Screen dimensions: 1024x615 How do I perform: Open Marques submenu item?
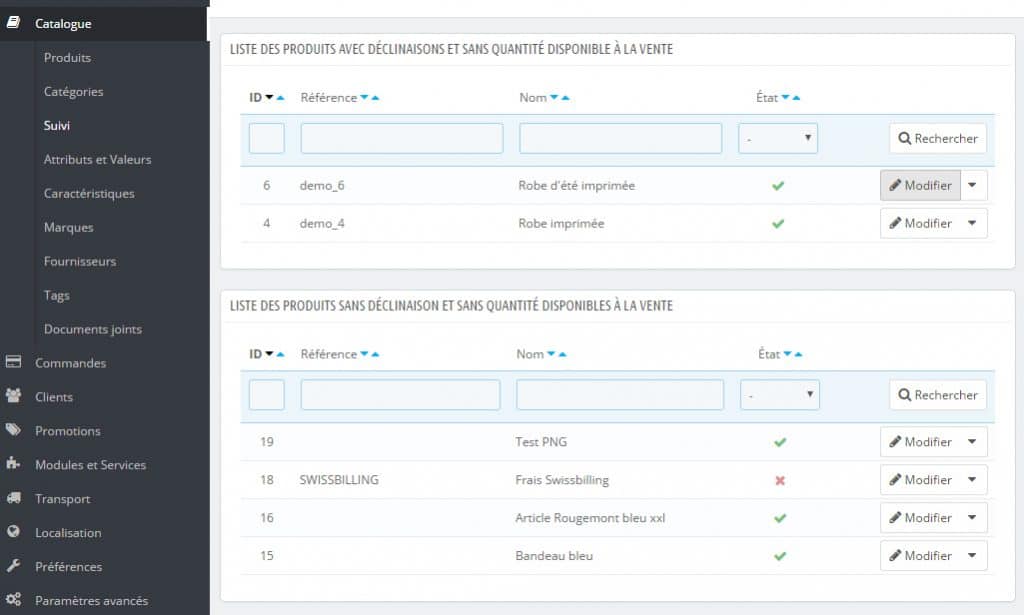tap(69, 227)
